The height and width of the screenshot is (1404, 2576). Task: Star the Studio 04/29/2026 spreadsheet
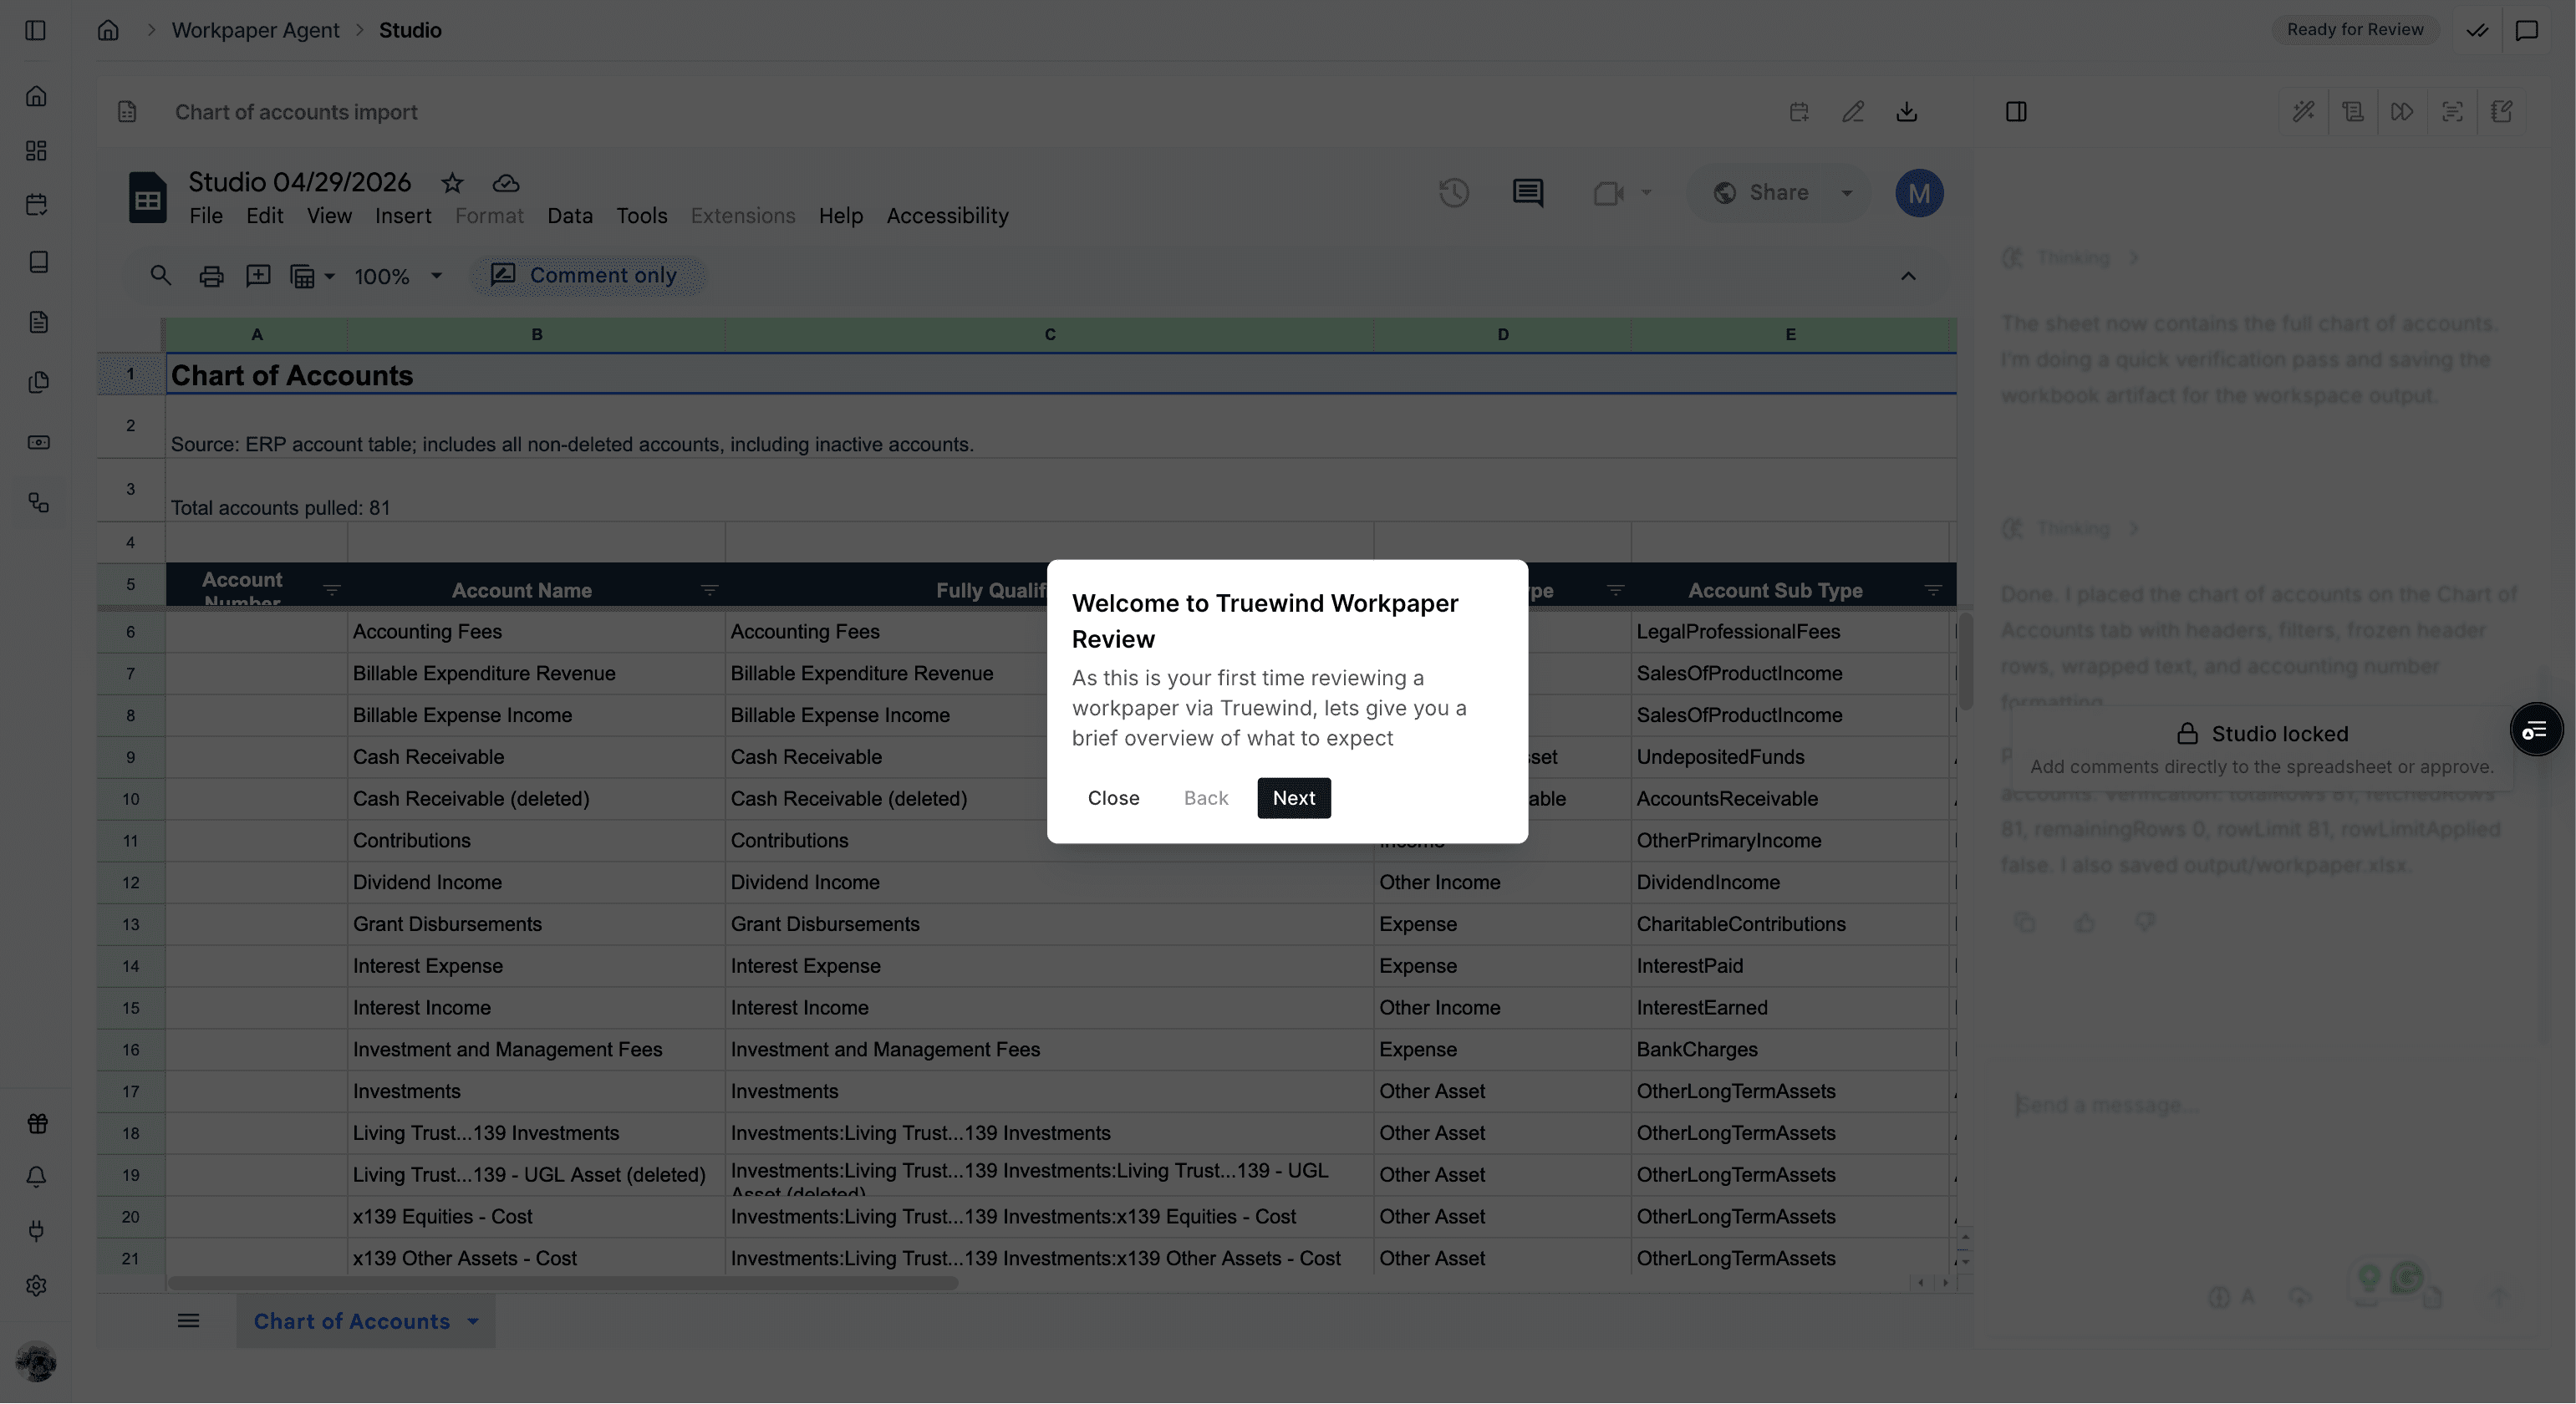click(x=452, y=183)
